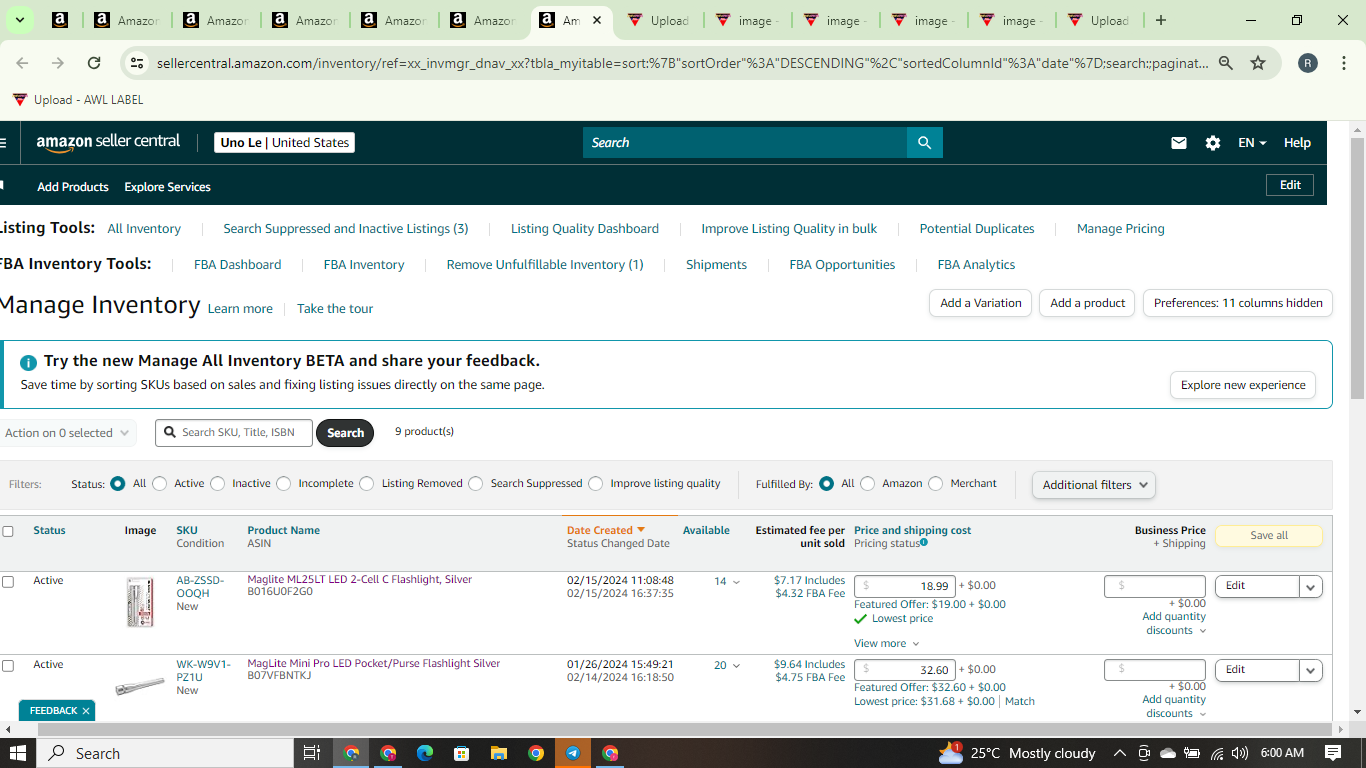Open the Windows Start menu
The height and width of the screenshot is (768, 1366).
(x=18, y=753)
